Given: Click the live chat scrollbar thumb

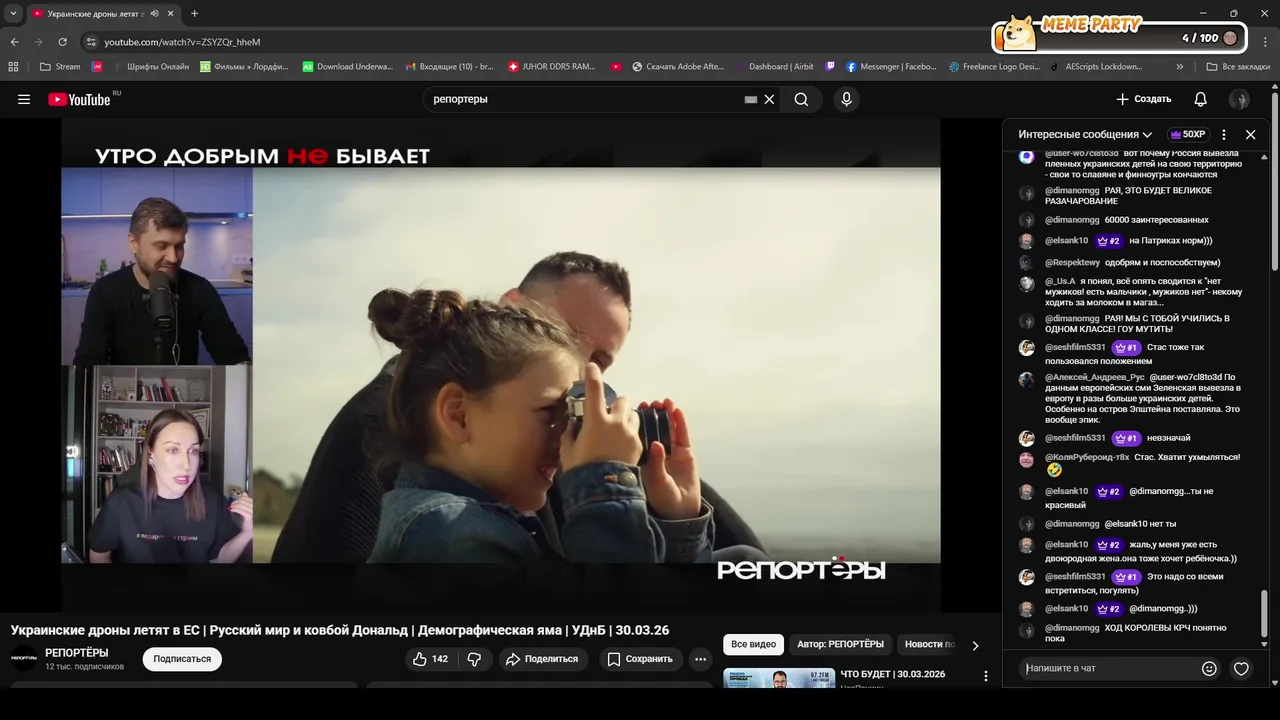Looking at the screenshot, I should tap(1264, 613).
